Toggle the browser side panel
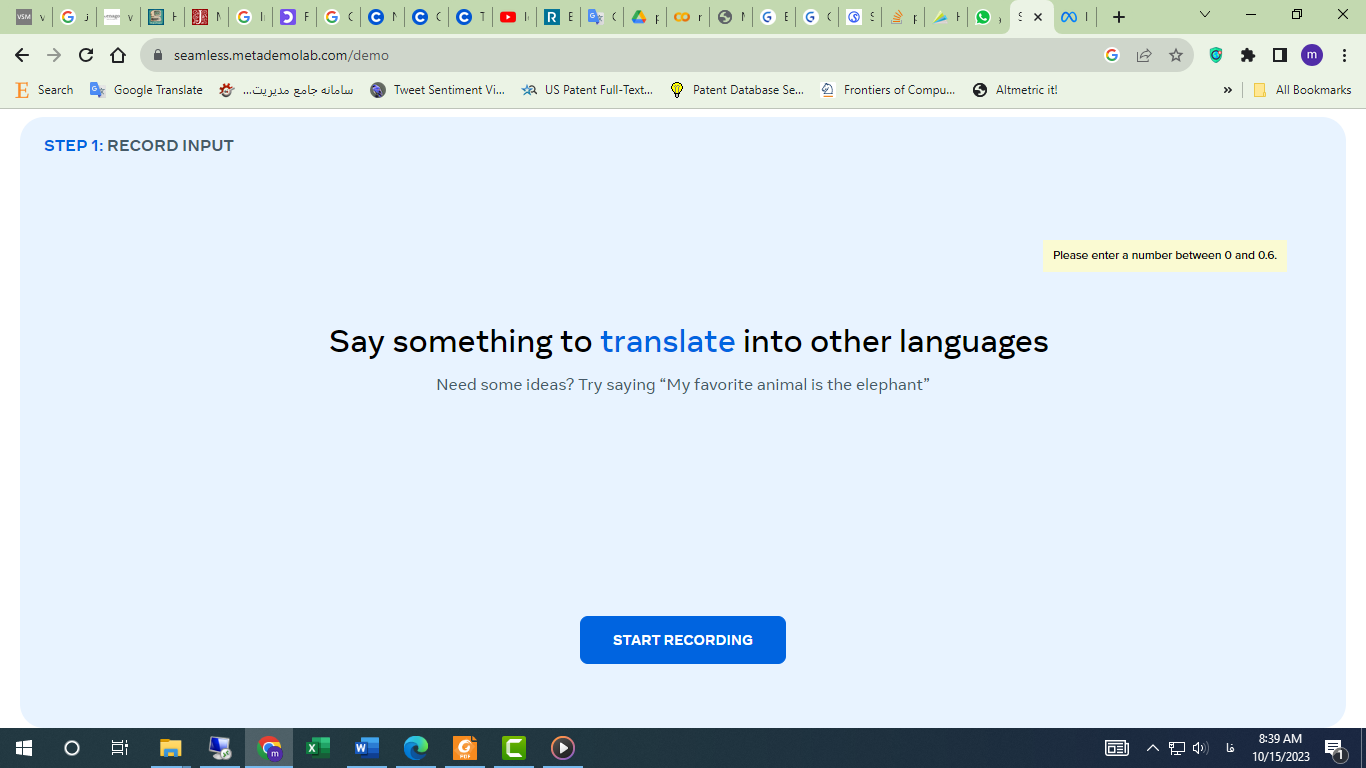Image resolution: width=1366 pixels, height=768 pixels. click(1280, 55)
